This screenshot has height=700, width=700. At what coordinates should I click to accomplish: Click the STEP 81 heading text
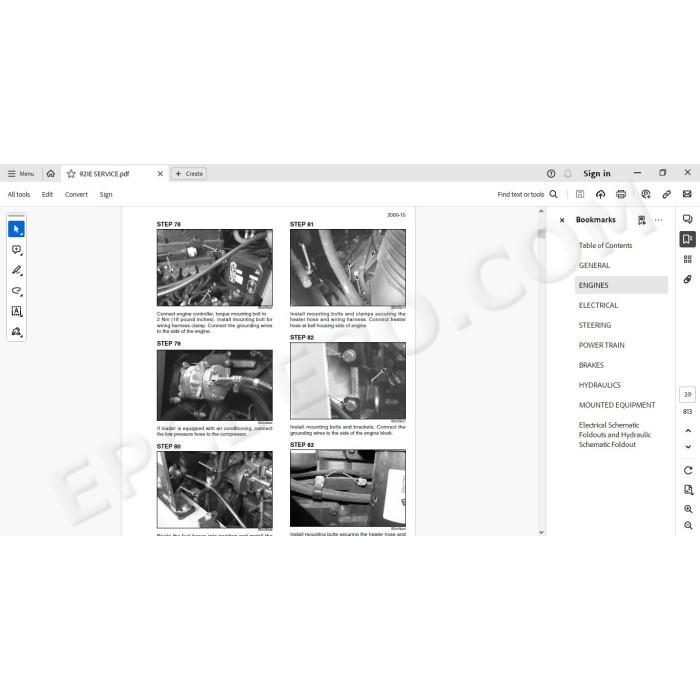[302, 224]
